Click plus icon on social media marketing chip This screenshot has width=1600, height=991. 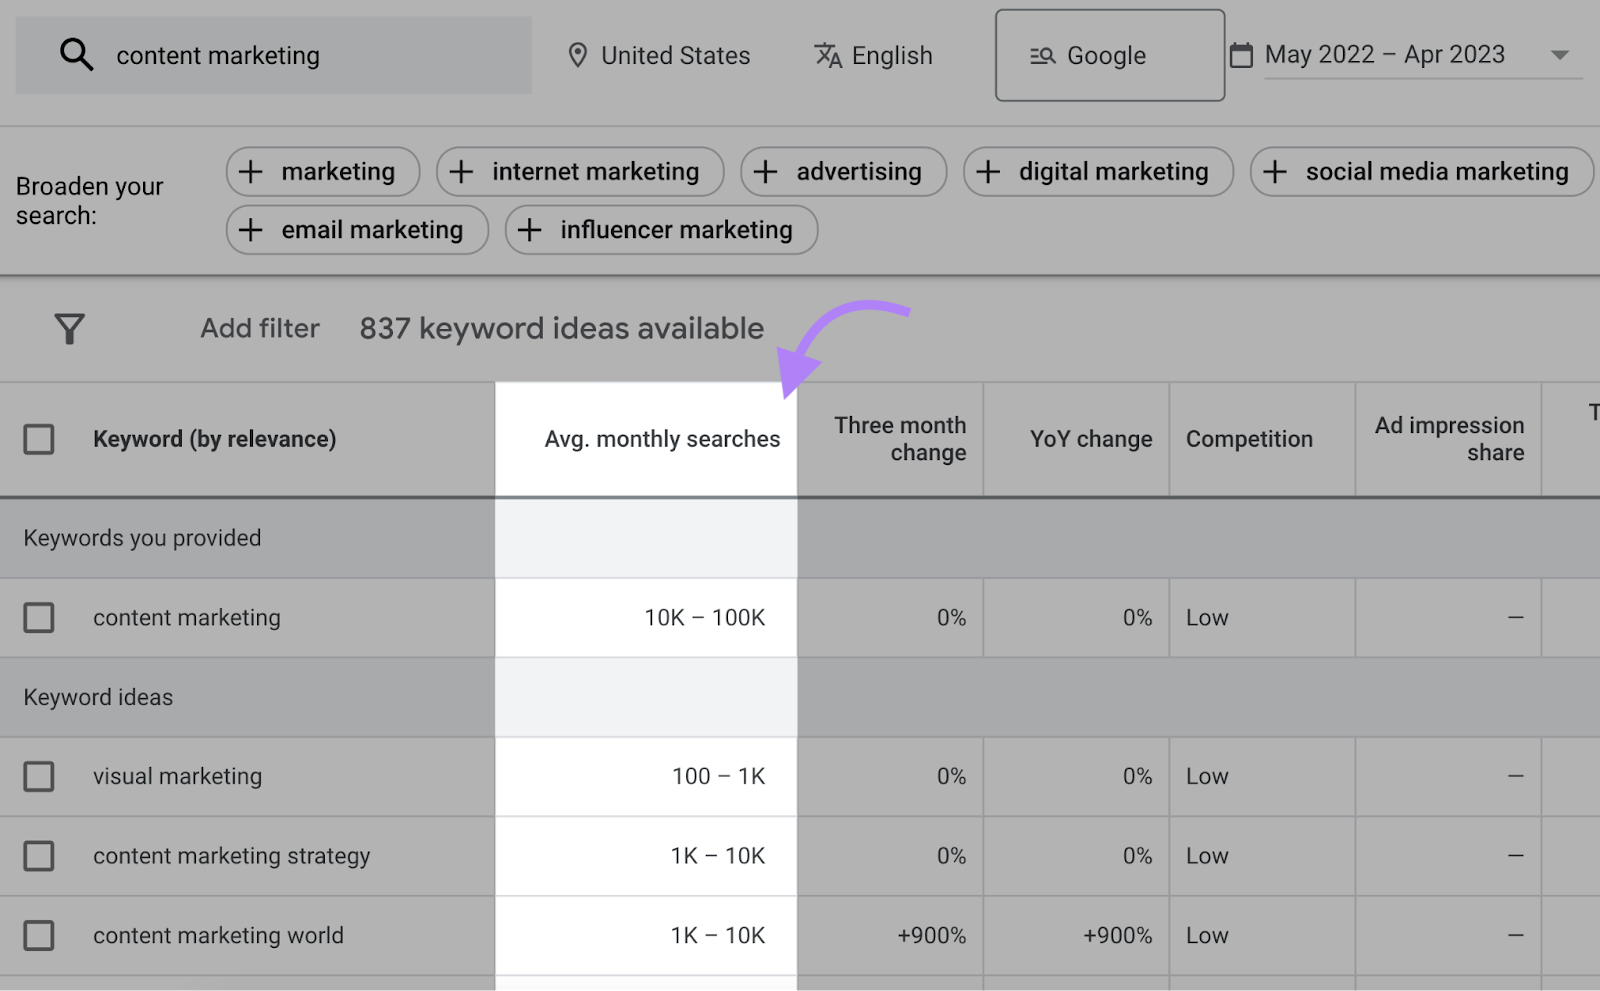1275,172
